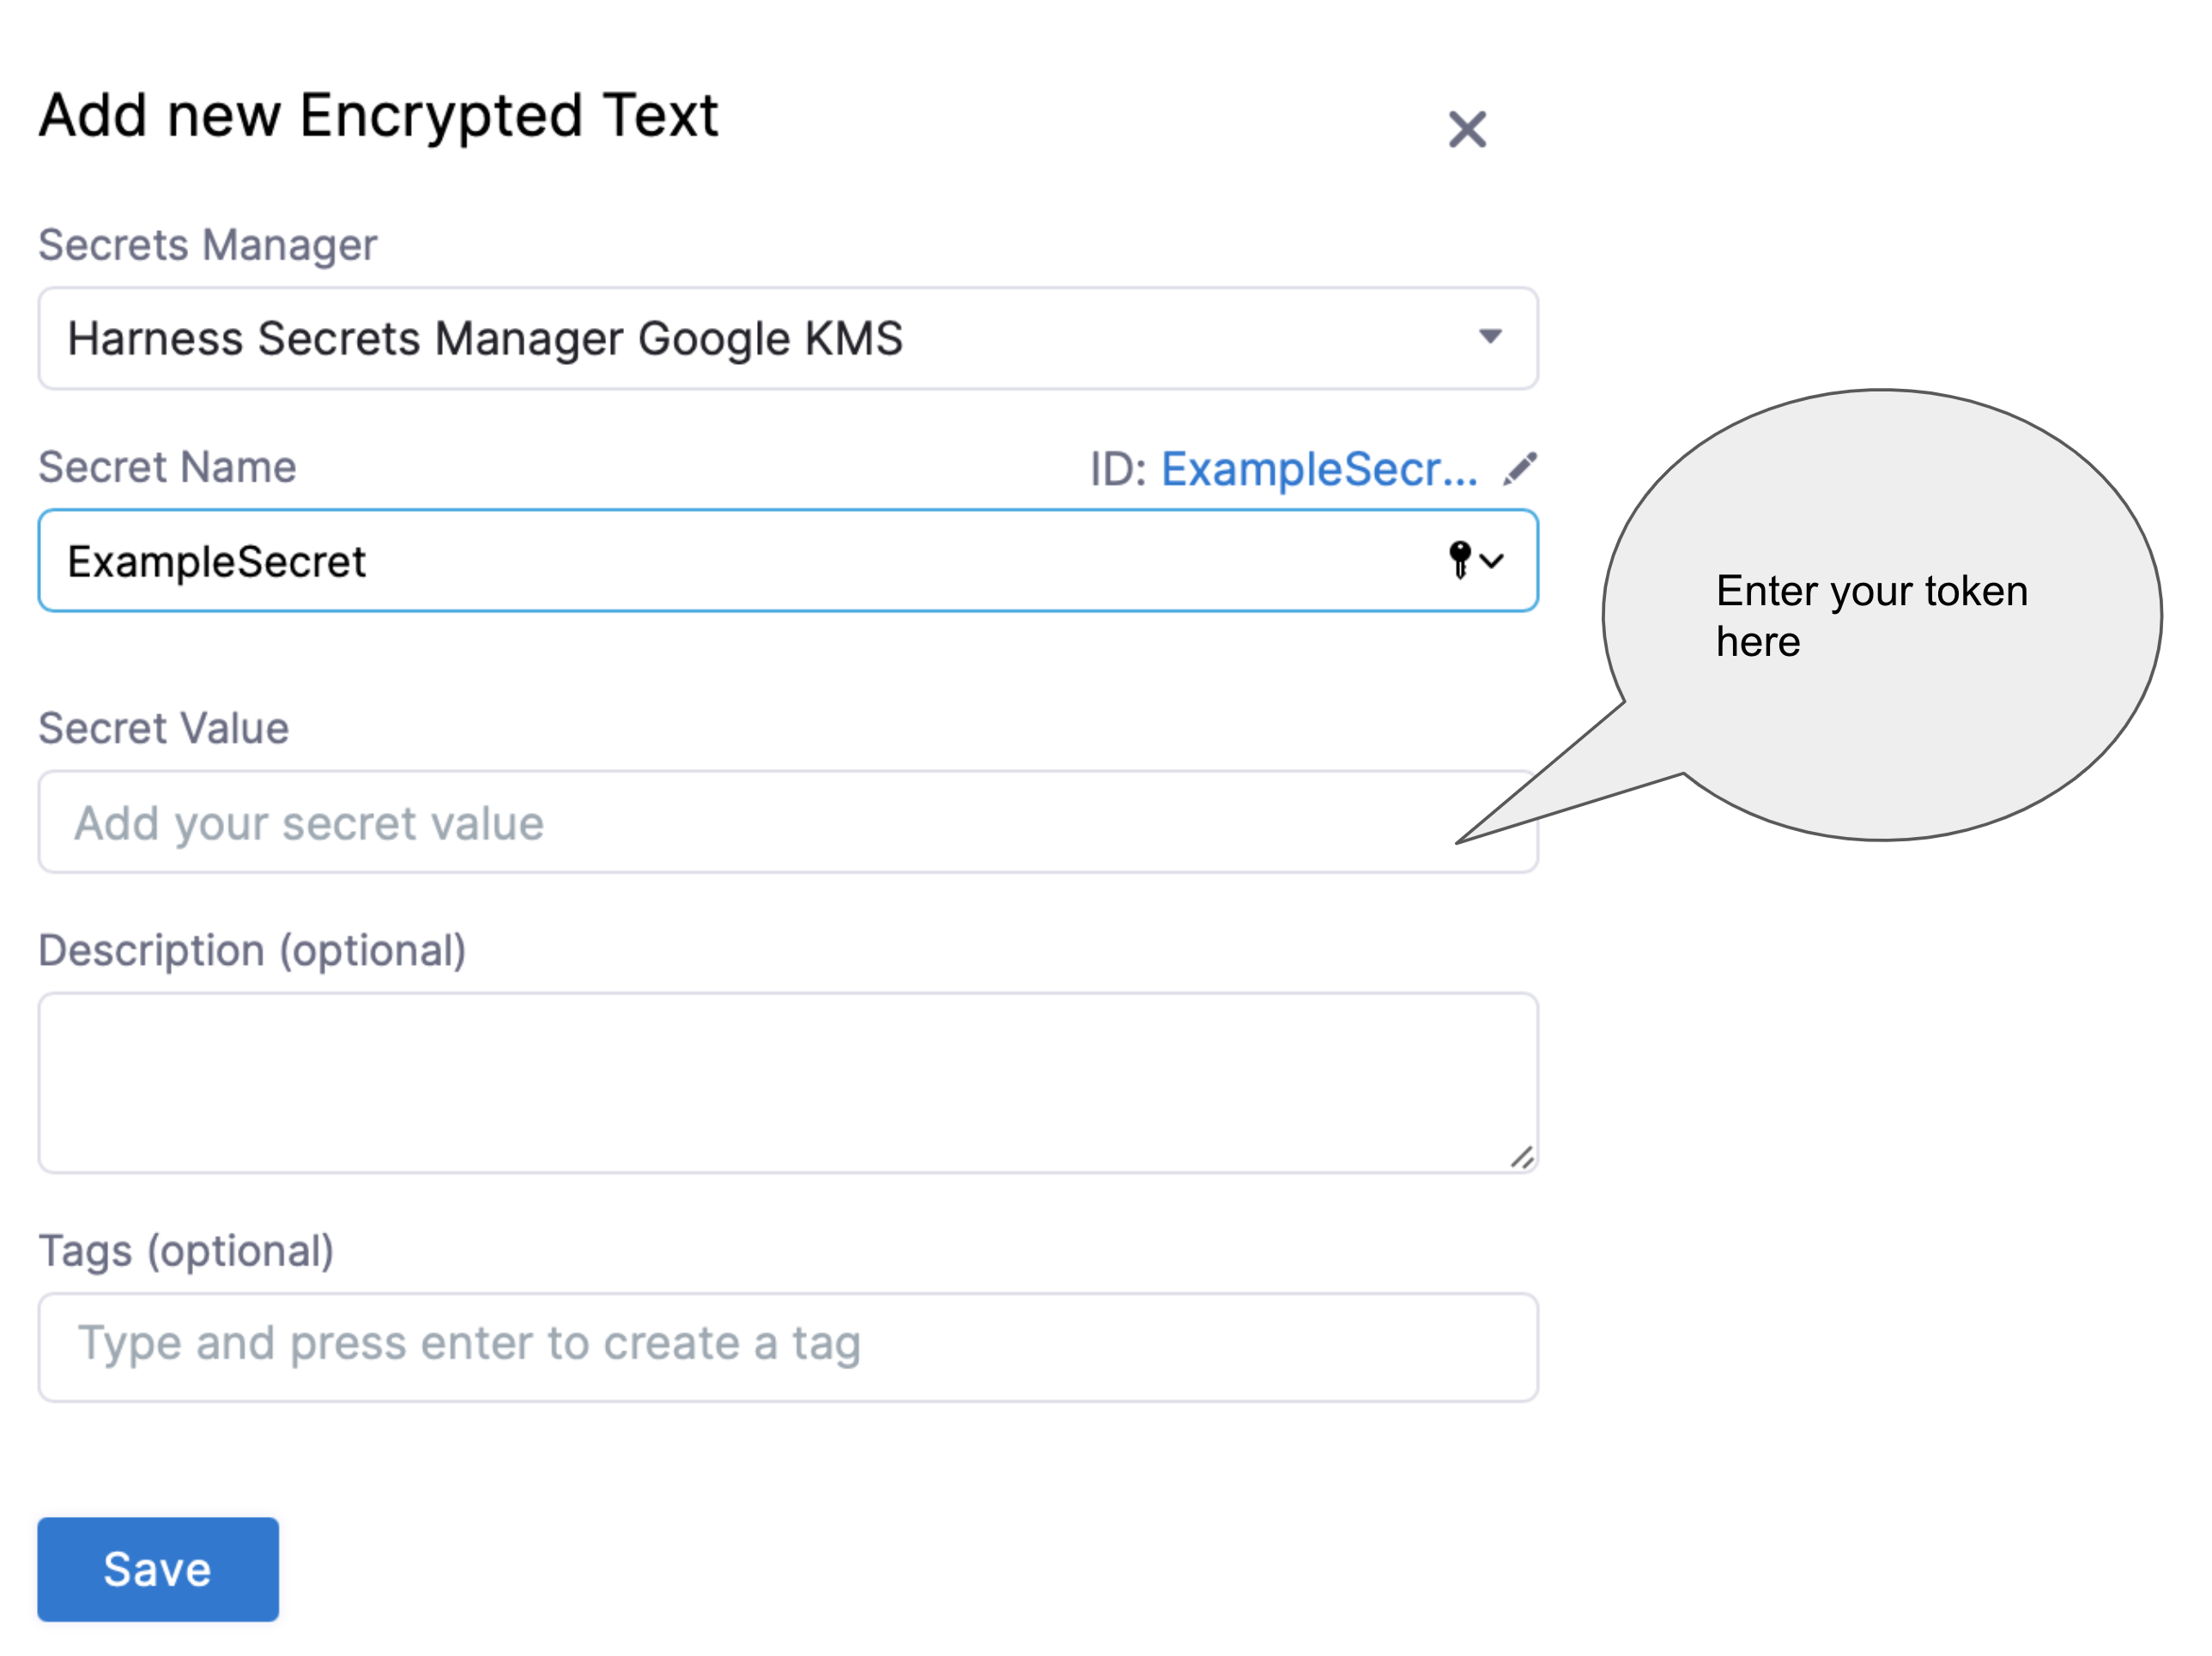Focus the ExampleSecret name input field
2212x1656 pixels.
point(700,561)
